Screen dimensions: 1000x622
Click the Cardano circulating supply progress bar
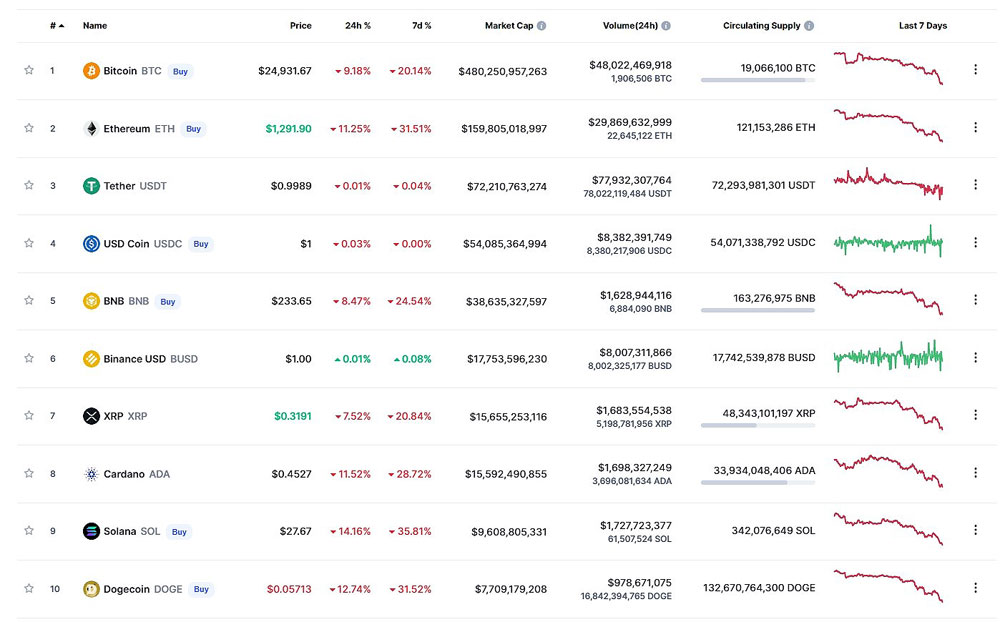pos(758,483)
